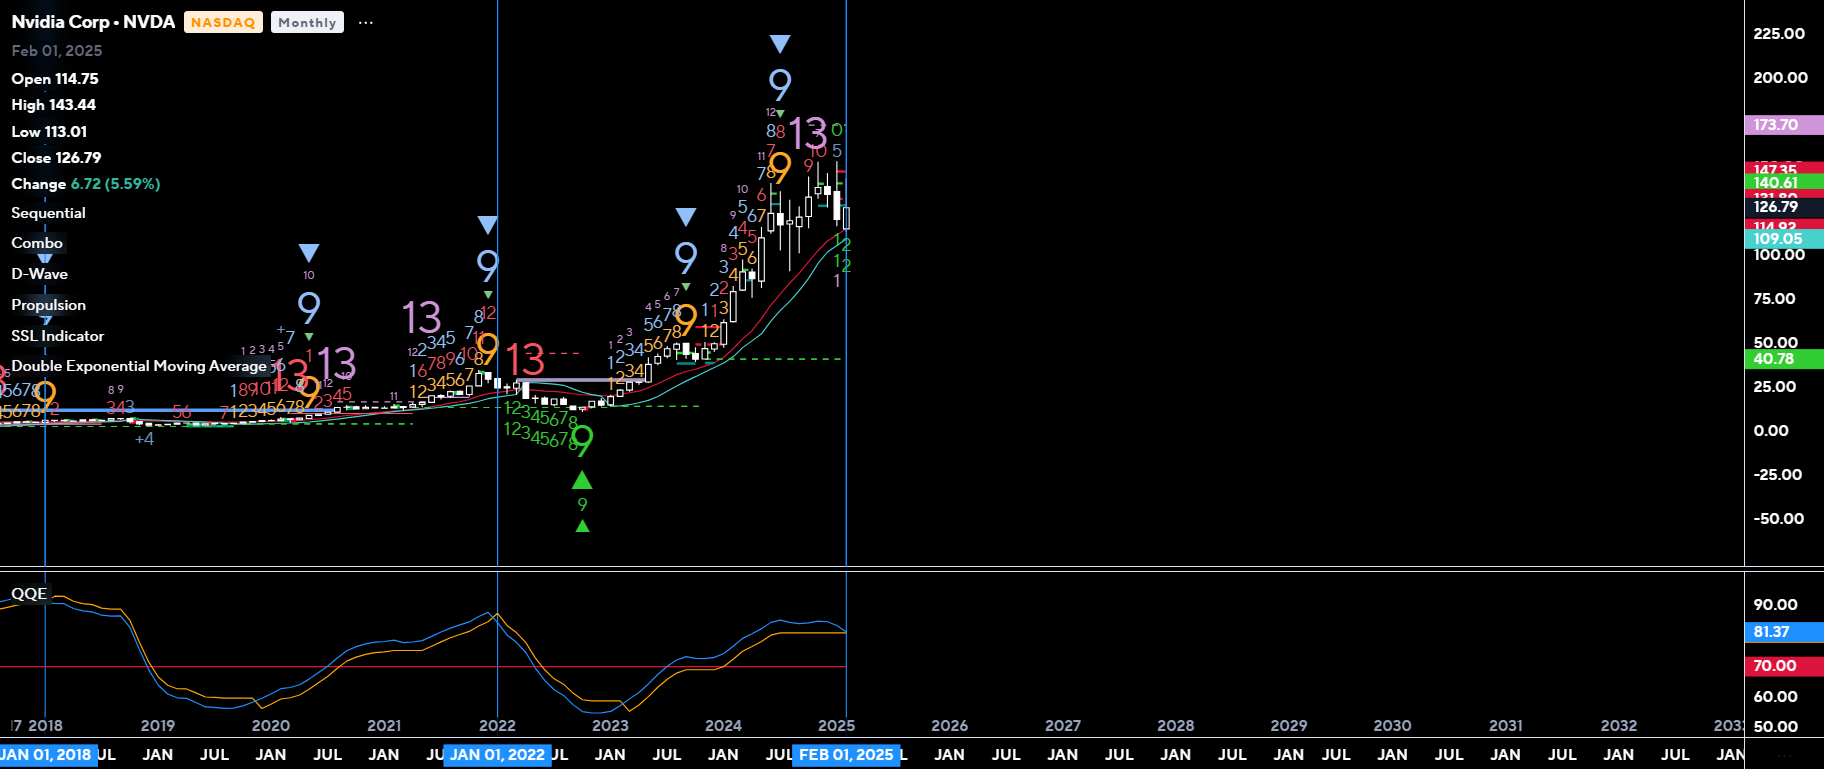Select the D-Wave indicator legend

click(x=40, y=274)
